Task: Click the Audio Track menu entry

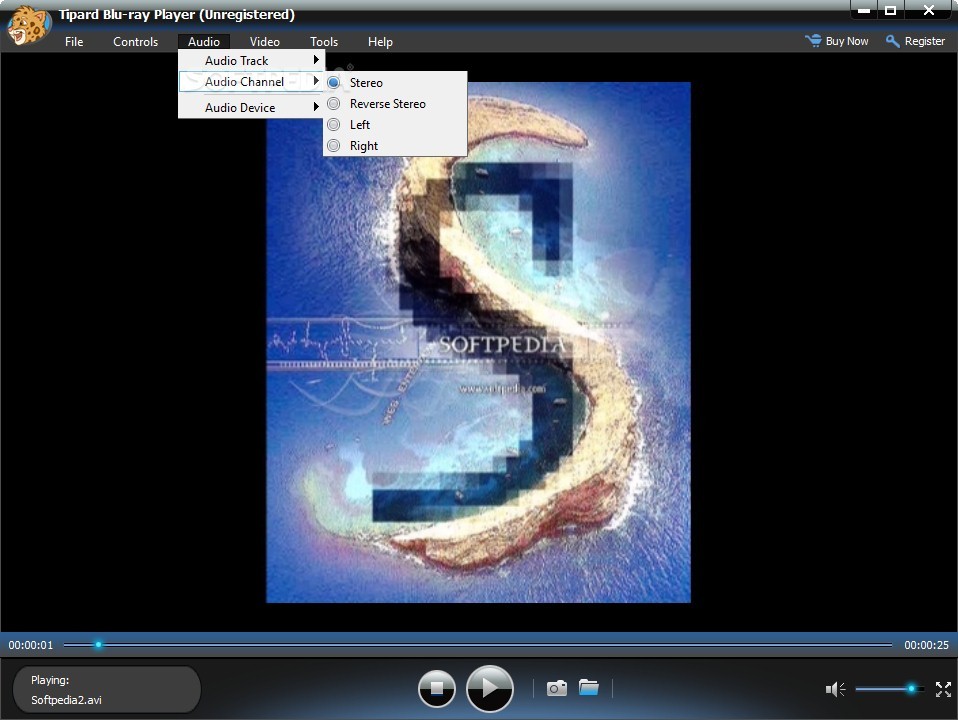Action: tap(251, 61)
